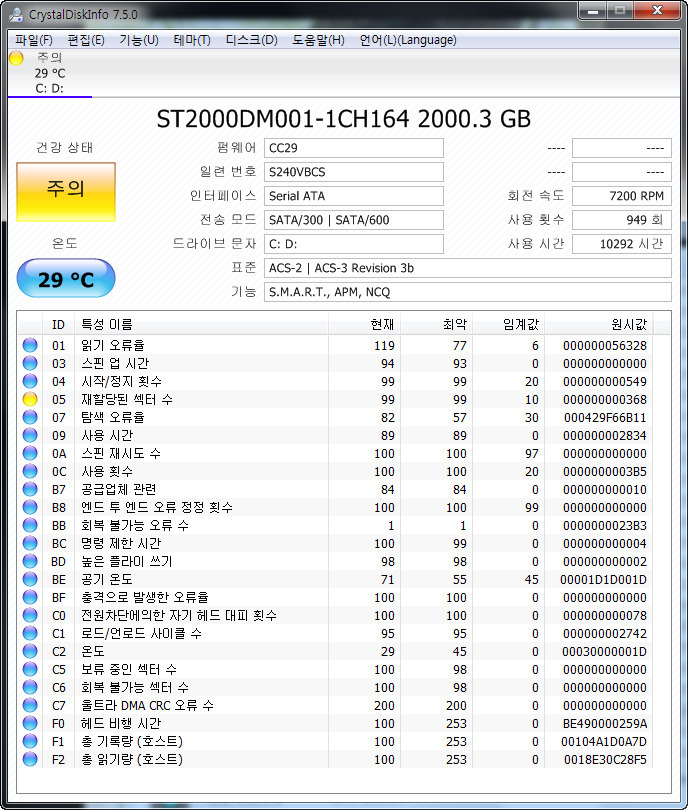Click the yellow 주의 health status button
Screen dimensions: 688x810
(x=66, y=192)
